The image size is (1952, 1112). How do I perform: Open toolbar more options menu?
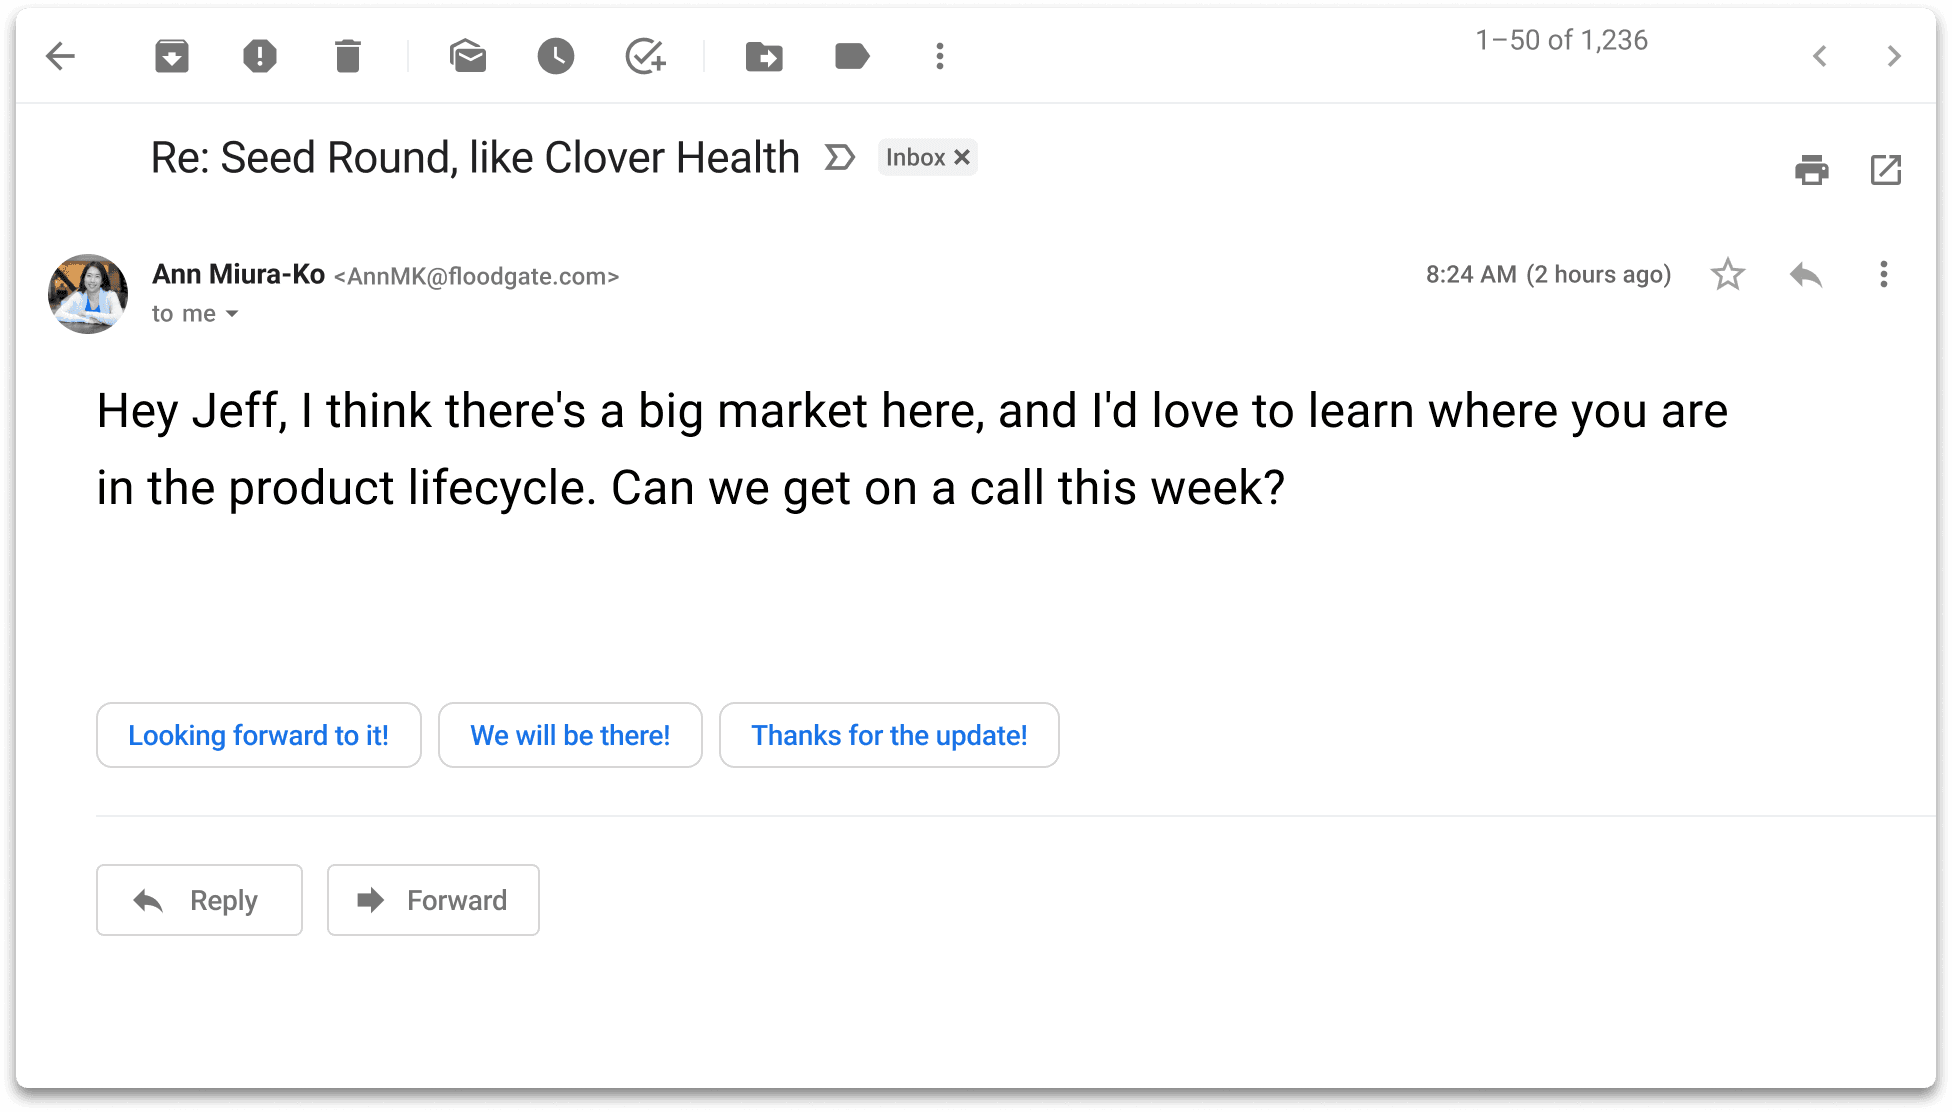click(x=940, y=56)
